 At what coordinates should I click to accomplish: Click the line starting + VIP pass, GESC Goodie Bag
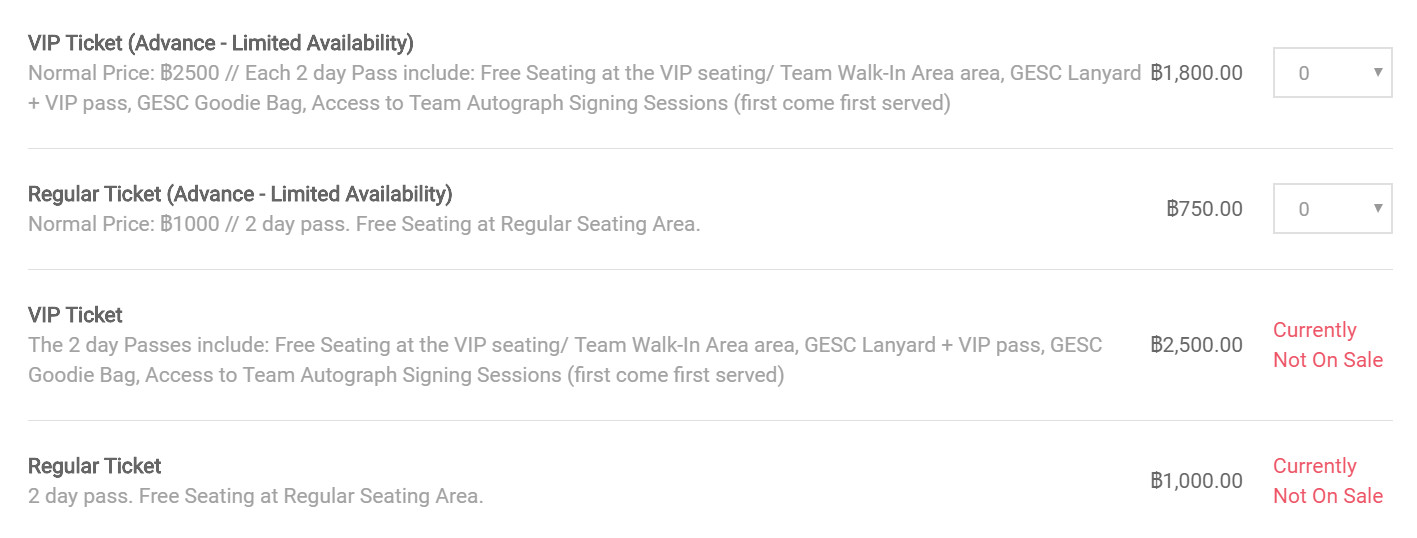pos(489,103)
